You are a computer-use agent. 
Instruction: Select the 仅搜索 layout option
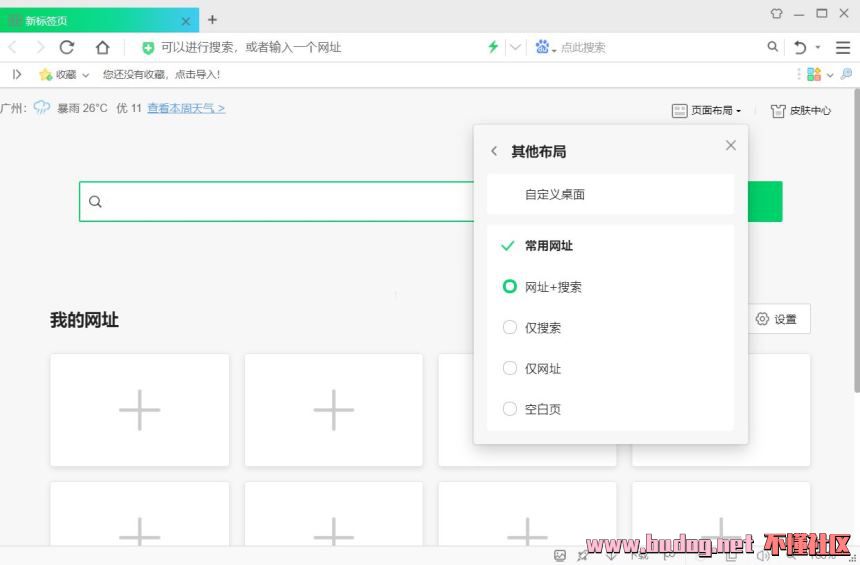[510, 328]
